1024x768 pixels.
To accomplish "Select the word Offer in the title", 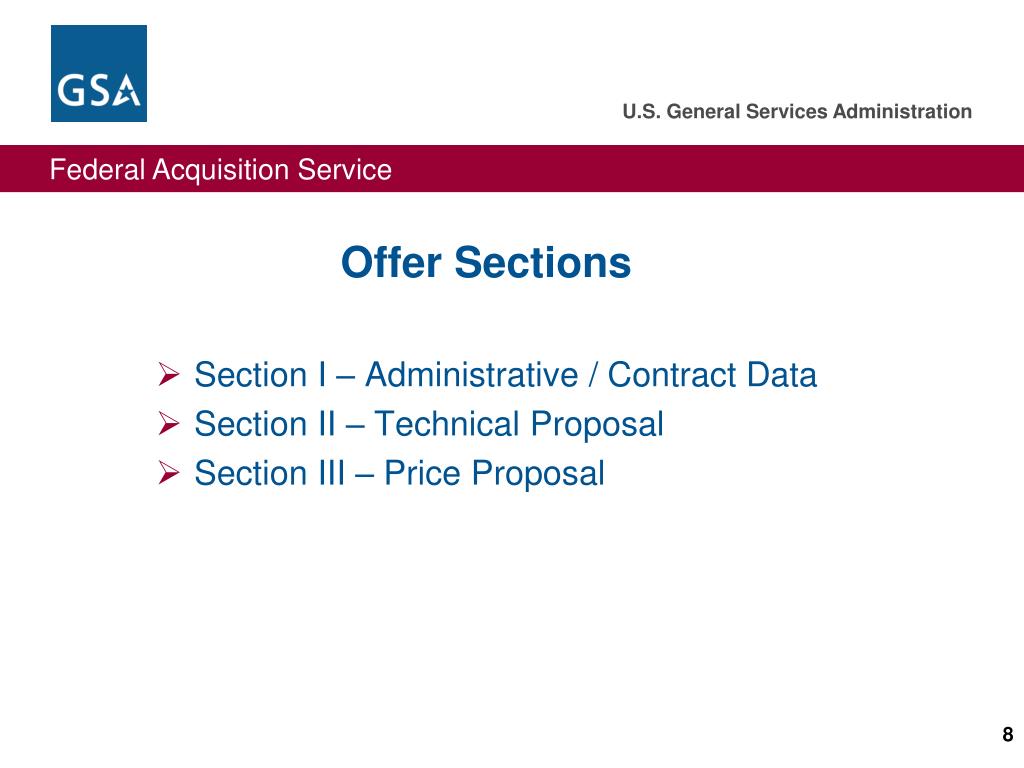I will click(x=391, y=263).
